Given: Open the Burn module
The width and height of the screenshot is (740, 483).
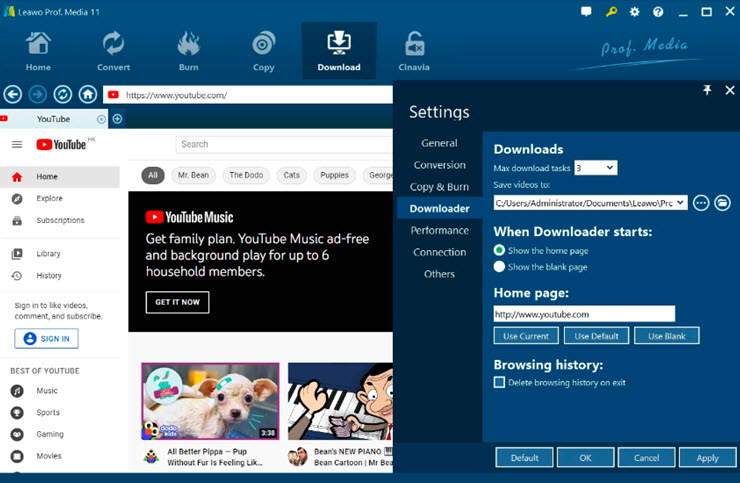Looking at the screenshot, I should (188, 51).
